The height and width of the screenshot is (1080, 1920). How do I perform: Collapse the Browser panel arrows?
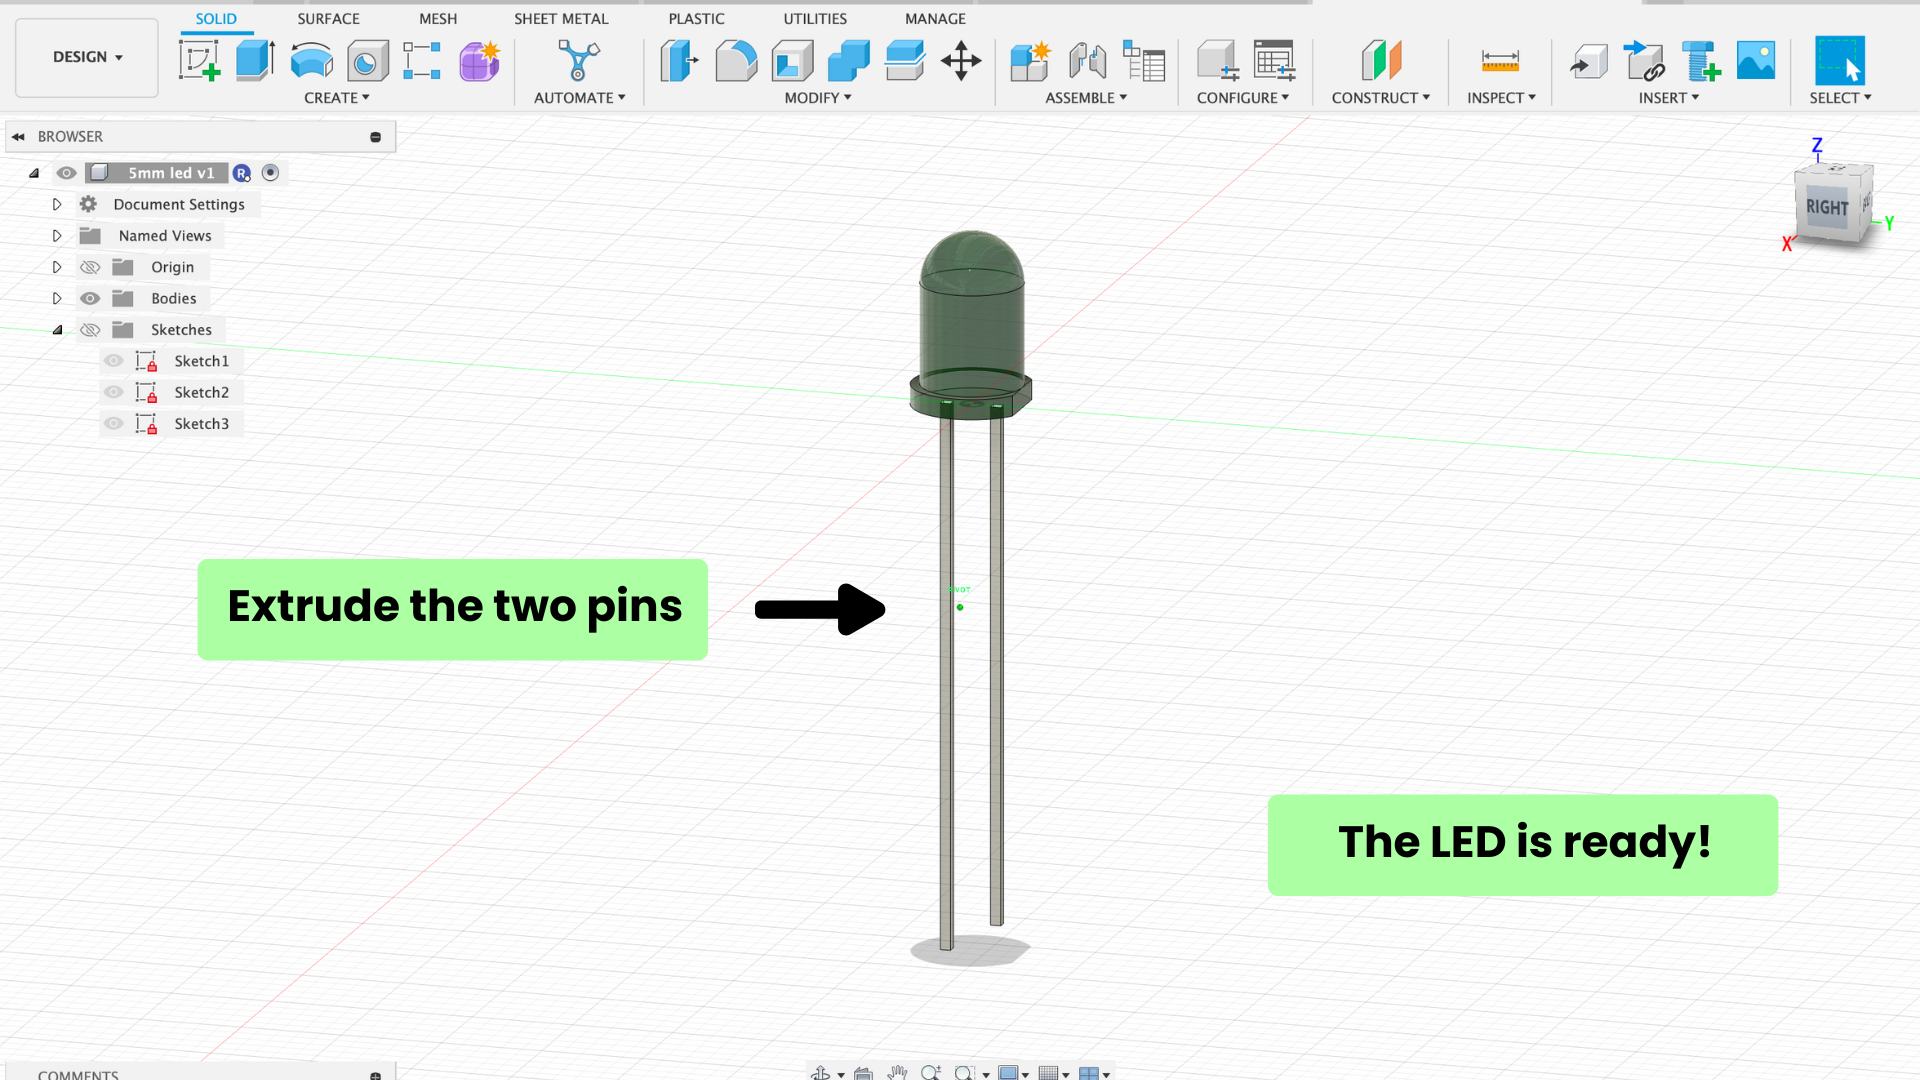pos(18,137)
